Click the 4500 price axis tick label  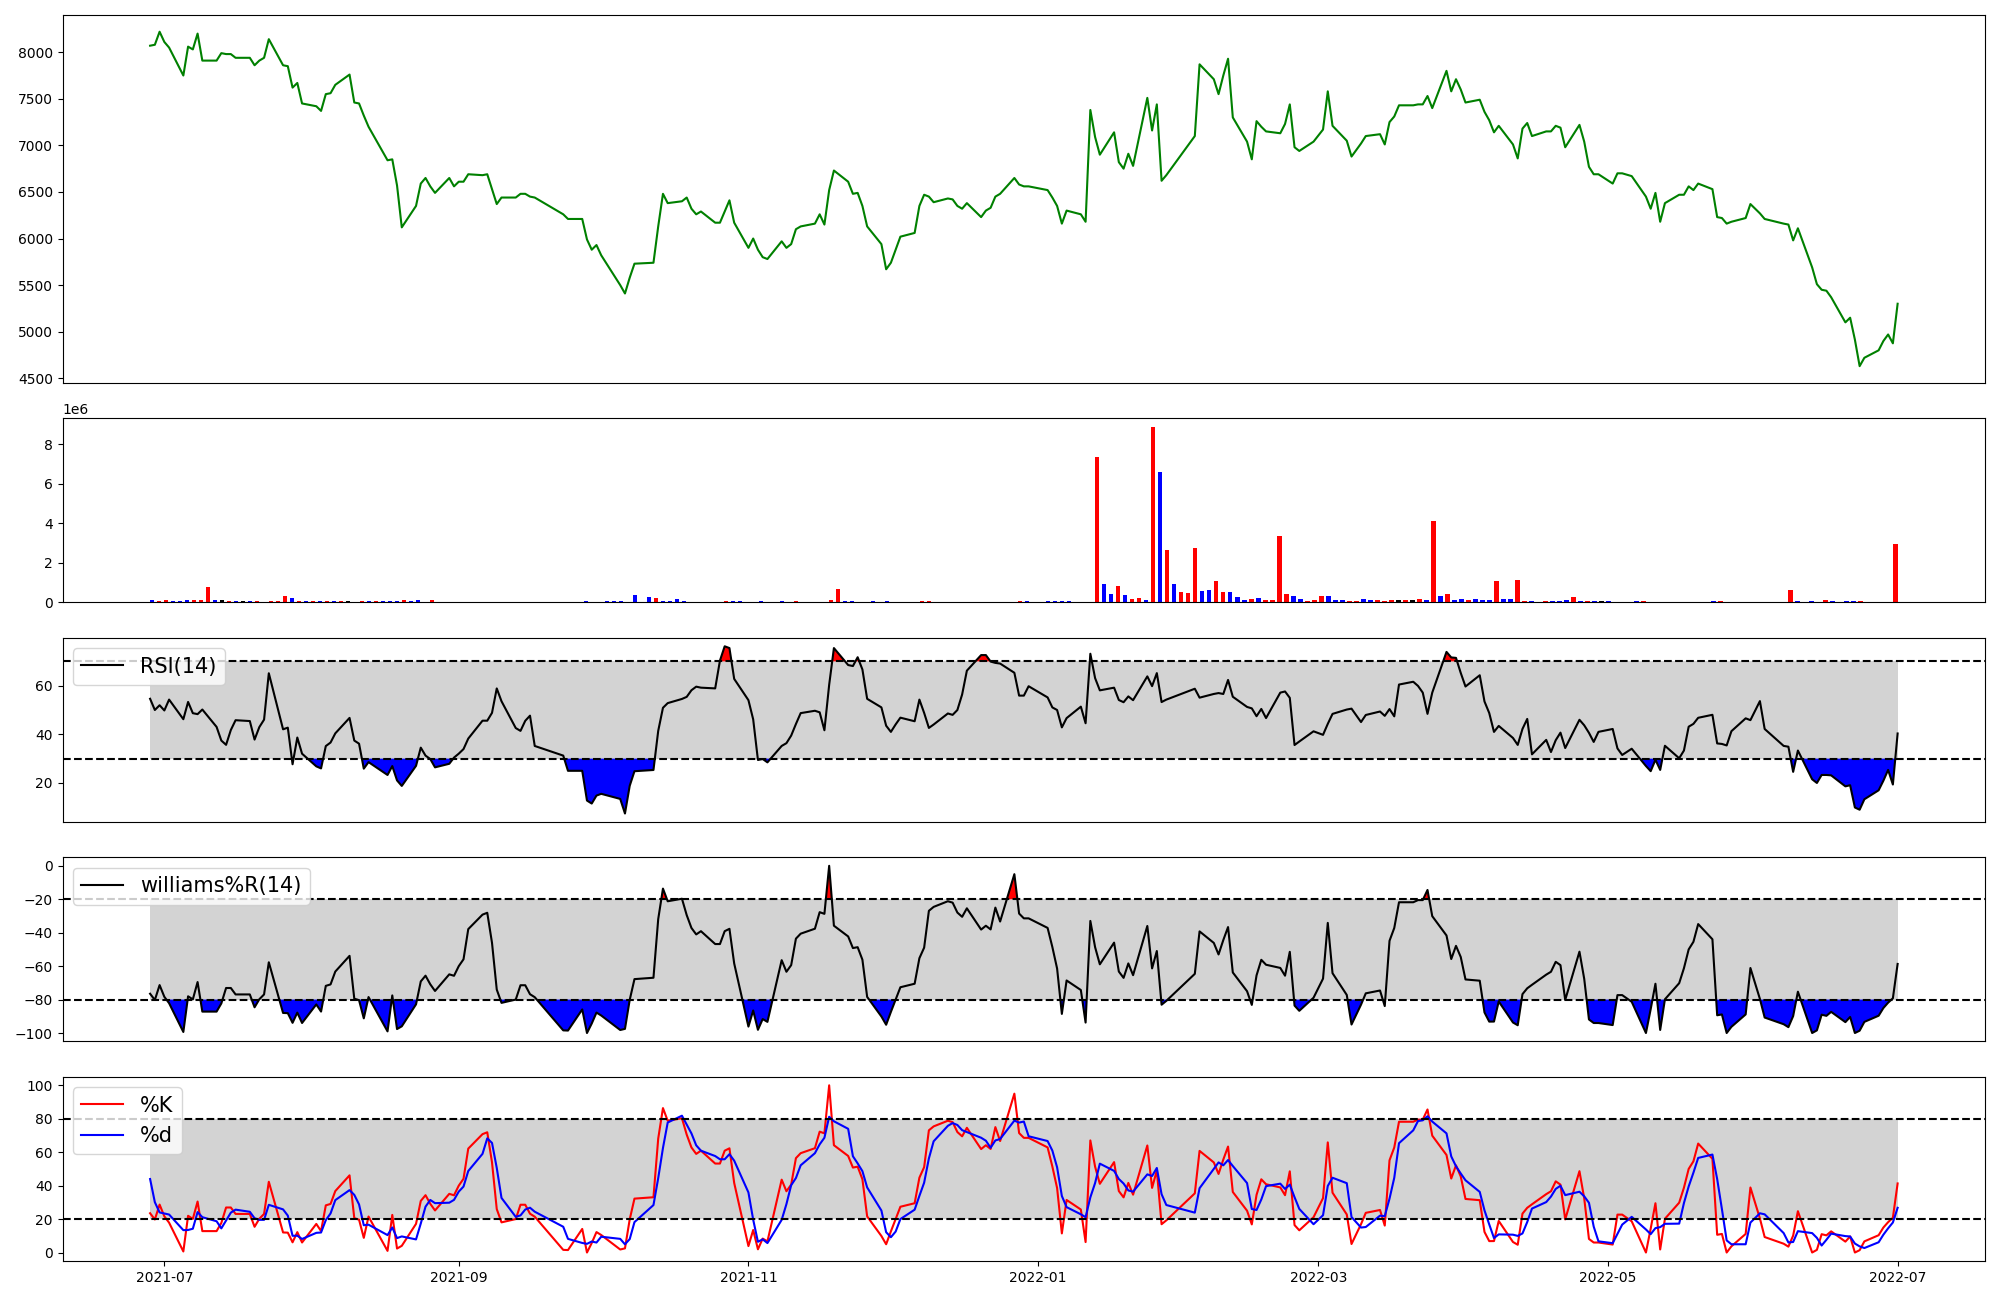(37, 379)
